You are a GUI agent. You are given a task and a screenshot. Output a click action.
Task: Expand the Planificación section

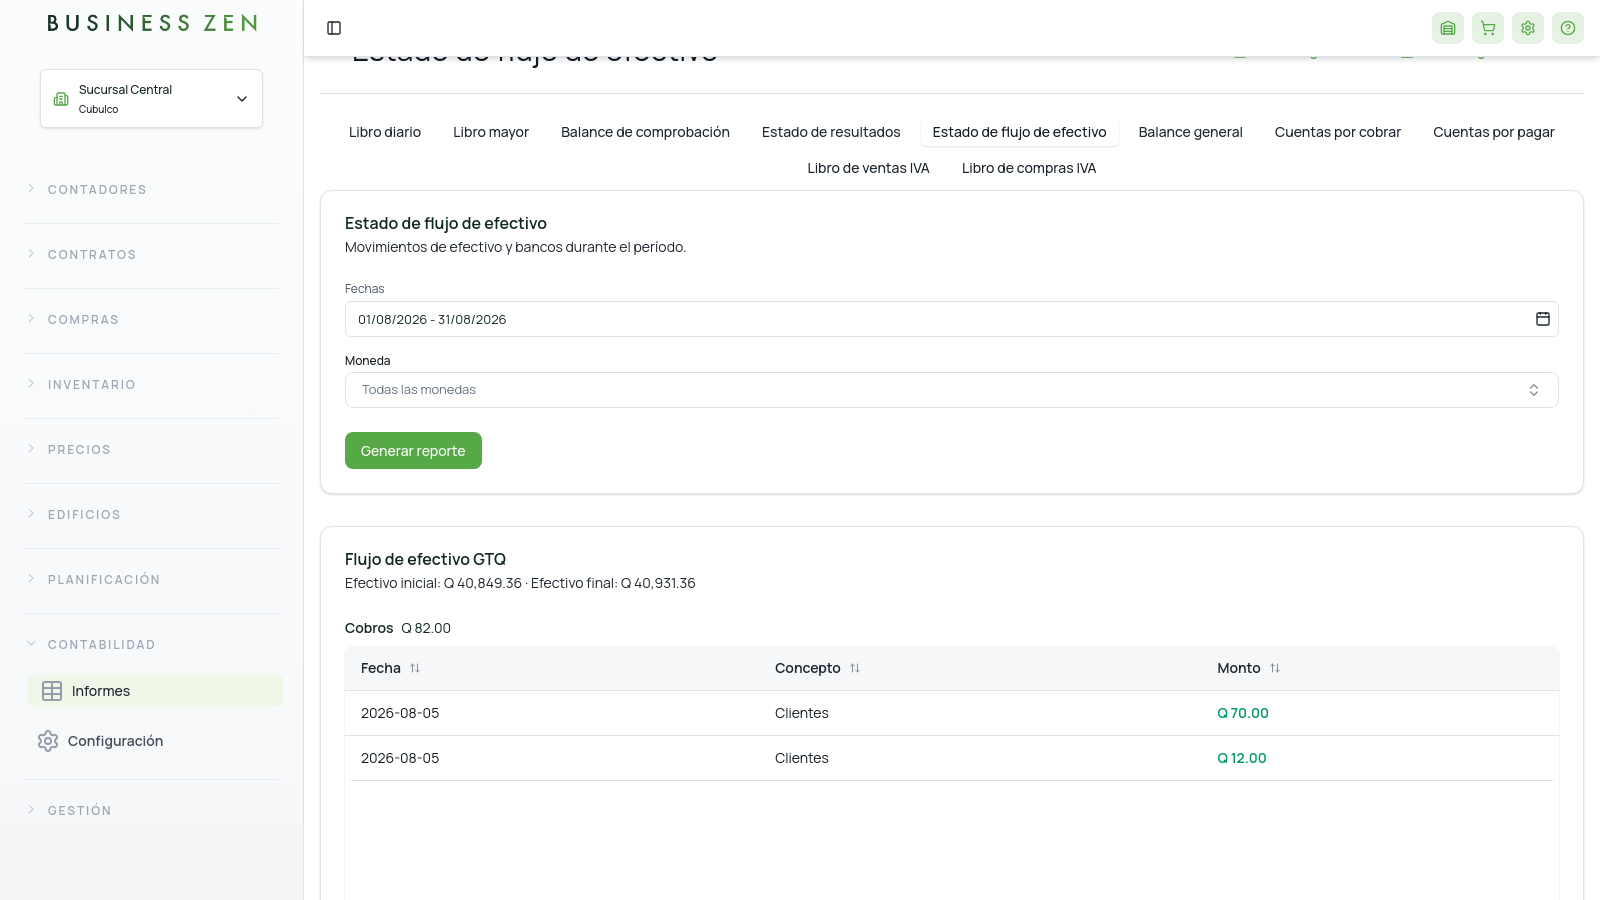pyautogui.click(x=151, y=579)
